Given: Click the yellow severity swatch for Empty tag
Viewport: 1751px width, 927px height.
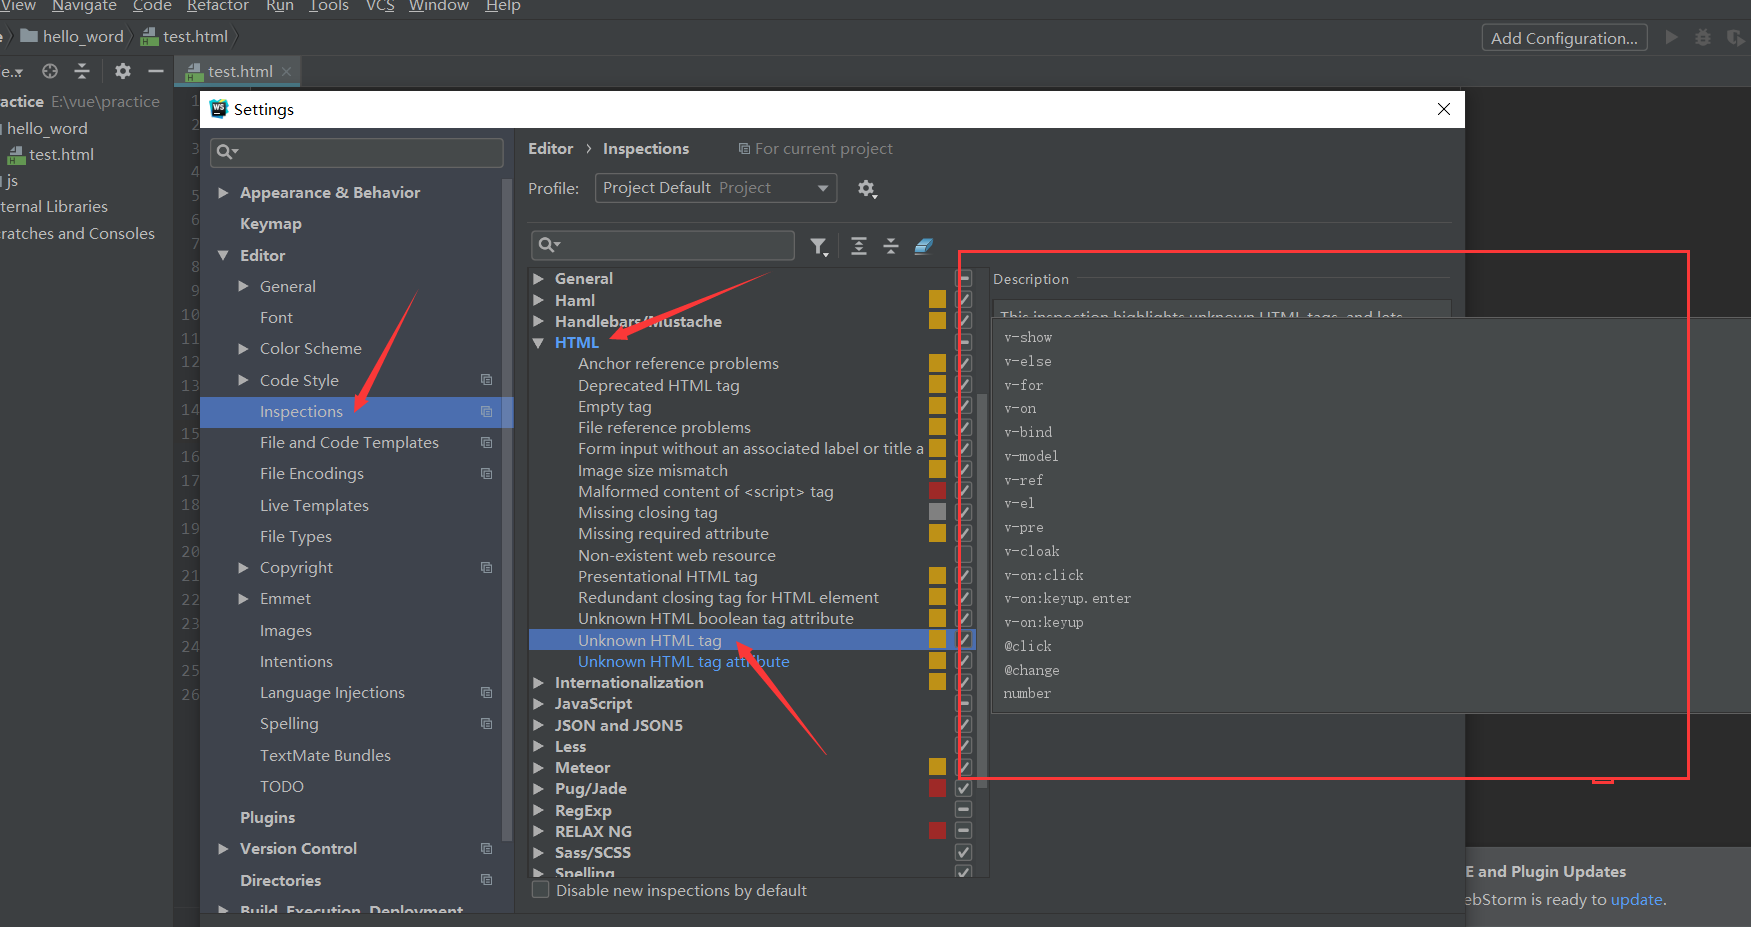Looking at the screenshot, I should (x=936, y=405).
